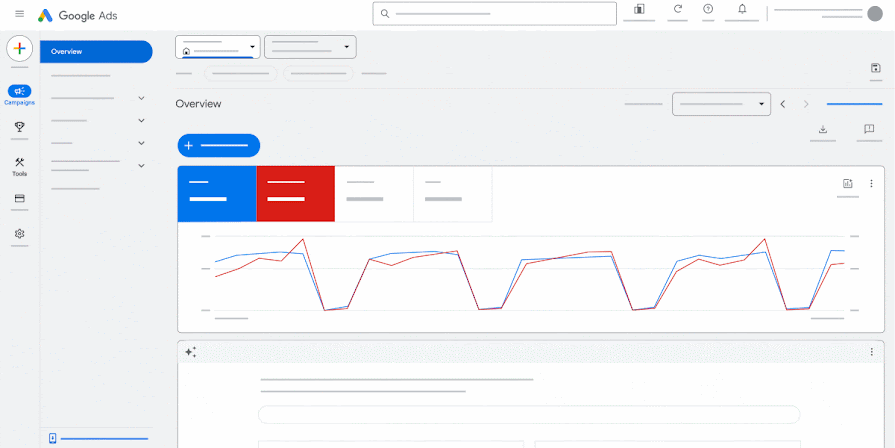Toggle the red metric card in chart
The height and width of the screenshot is (448, 895).
click(295, 193)
